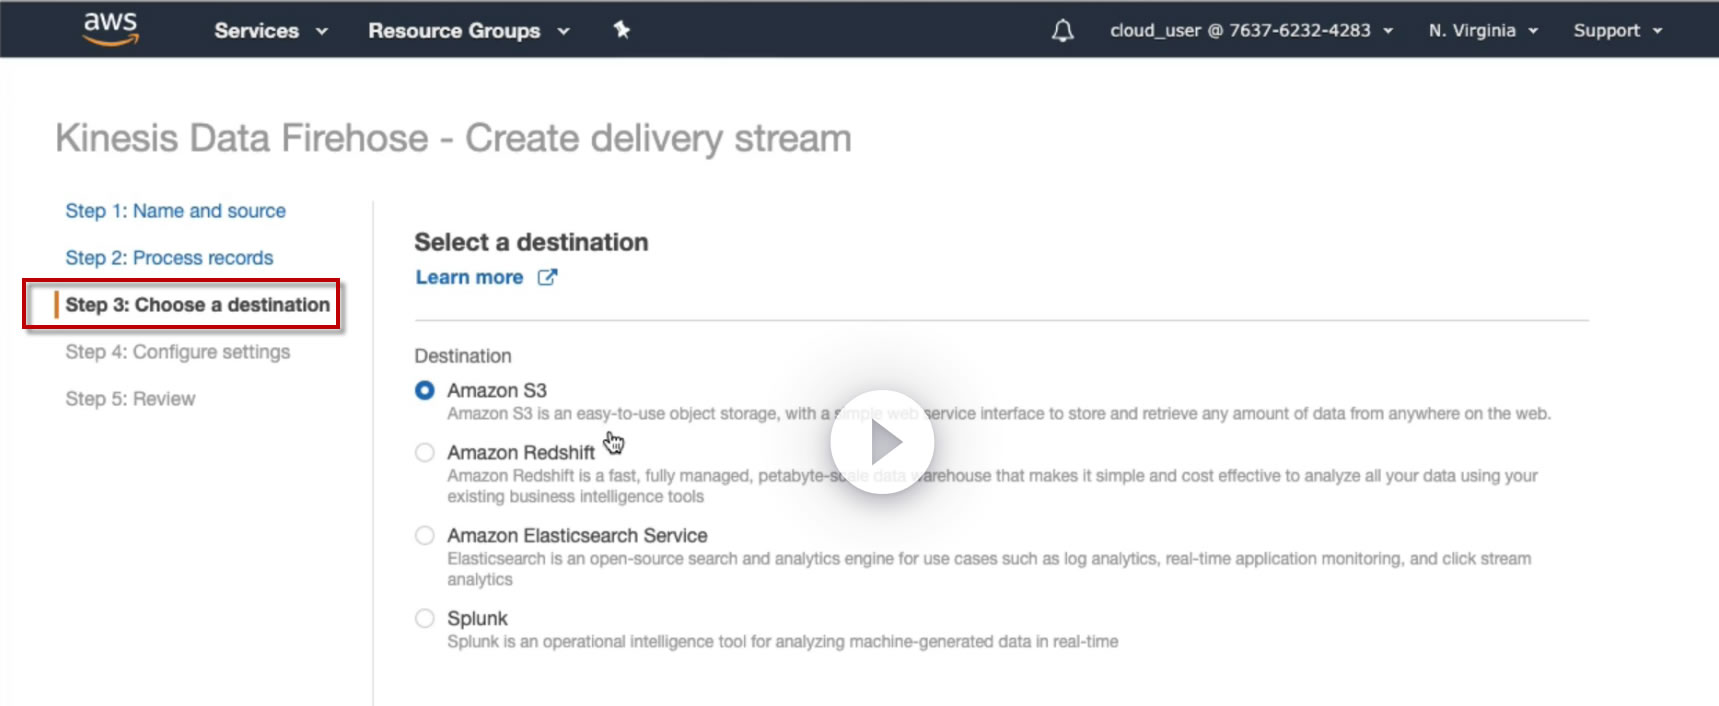Viewport: 1719px width, 706px height.
Task: Click the 'Destination' field label
Action: pyautogui.click(x=463, y=356)
